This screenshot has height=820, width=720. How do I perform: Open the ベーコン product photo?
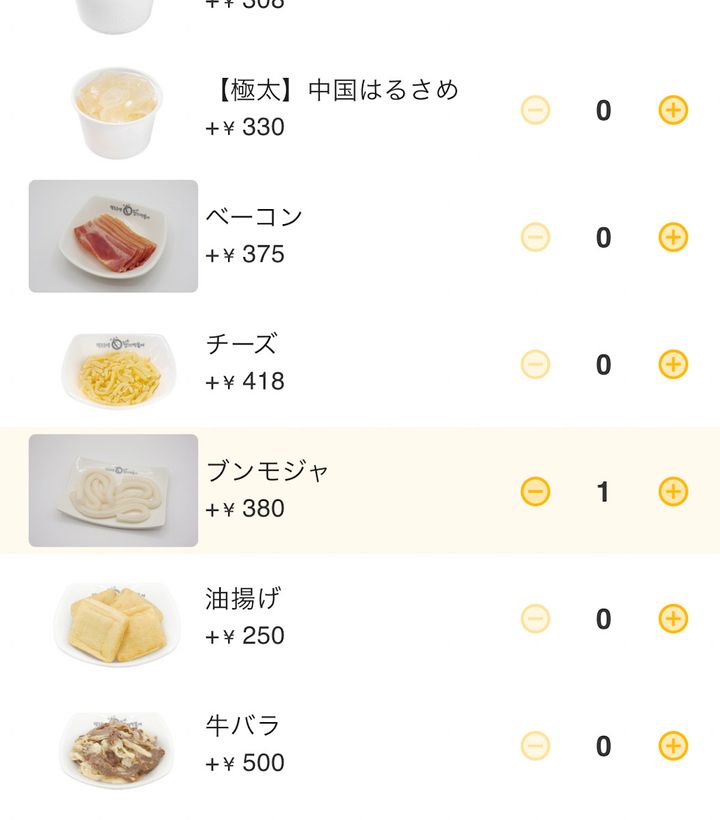(113, 237)
